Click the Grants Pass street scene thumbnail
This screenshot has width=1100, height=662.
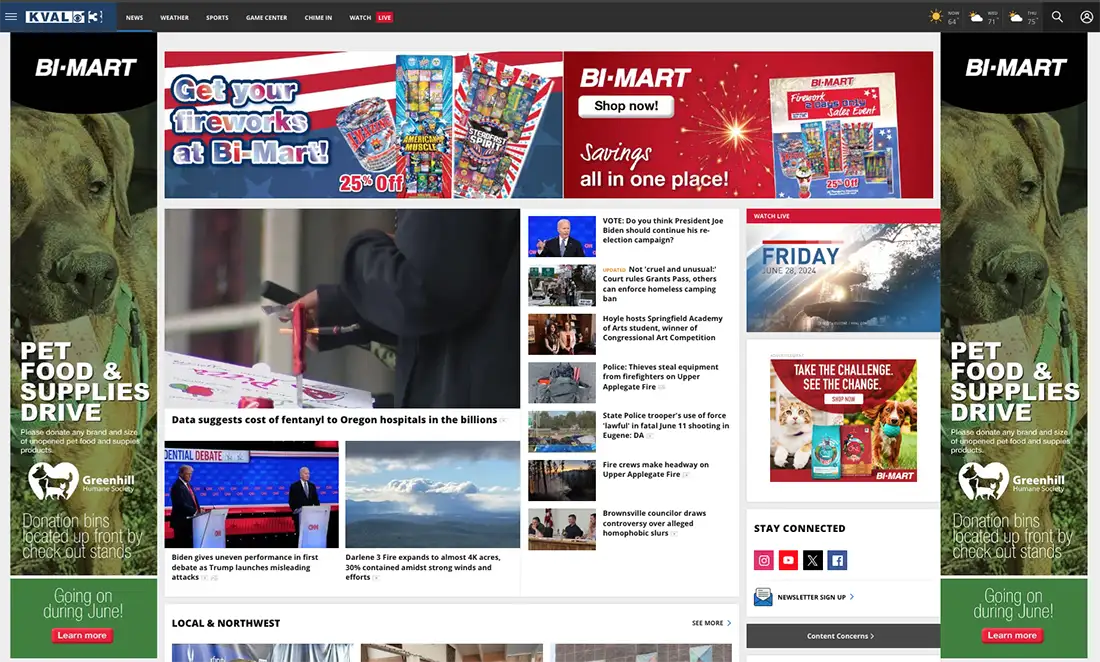(562, 285)
